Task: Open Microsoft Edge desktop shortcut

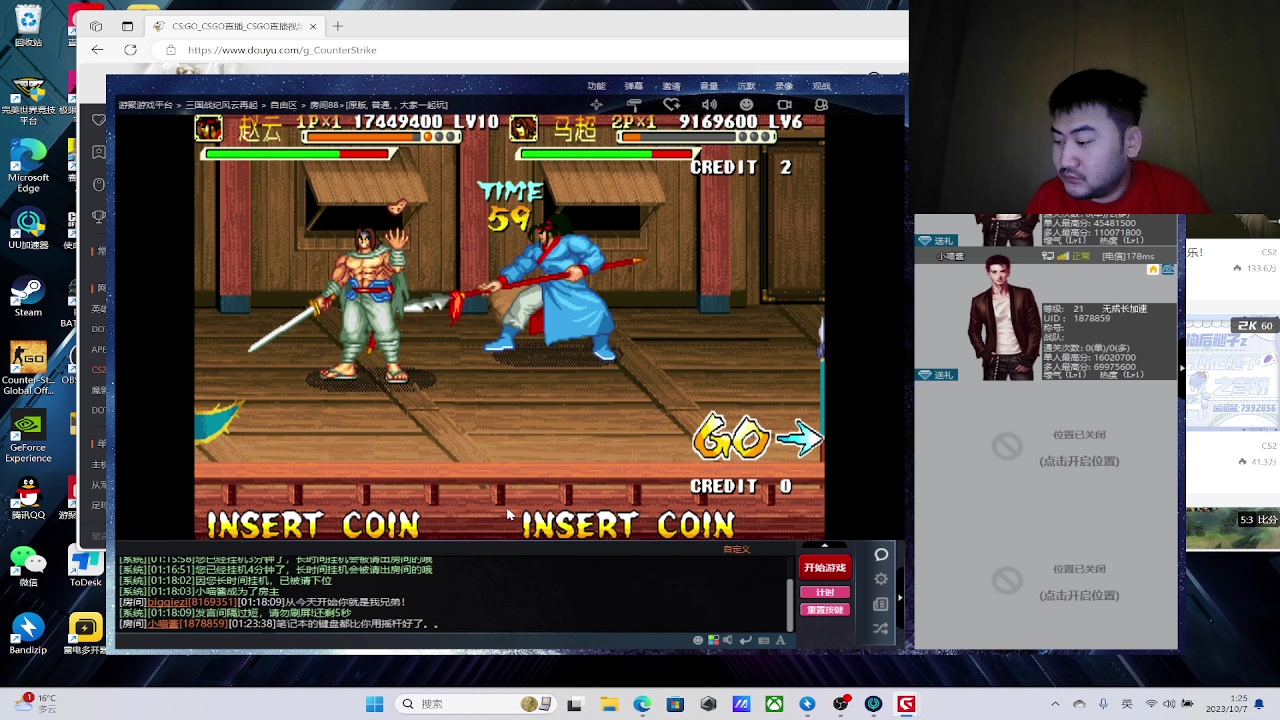Action: [28, 166]
